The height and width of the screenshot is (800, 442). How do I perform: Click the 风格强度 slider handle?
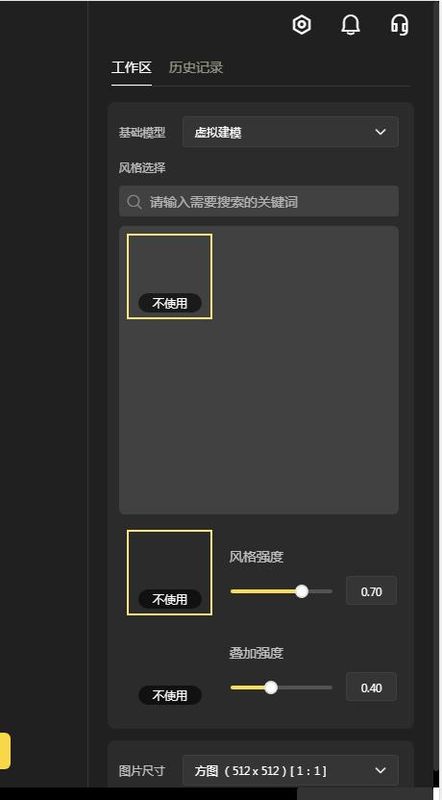tap(302, 591)
